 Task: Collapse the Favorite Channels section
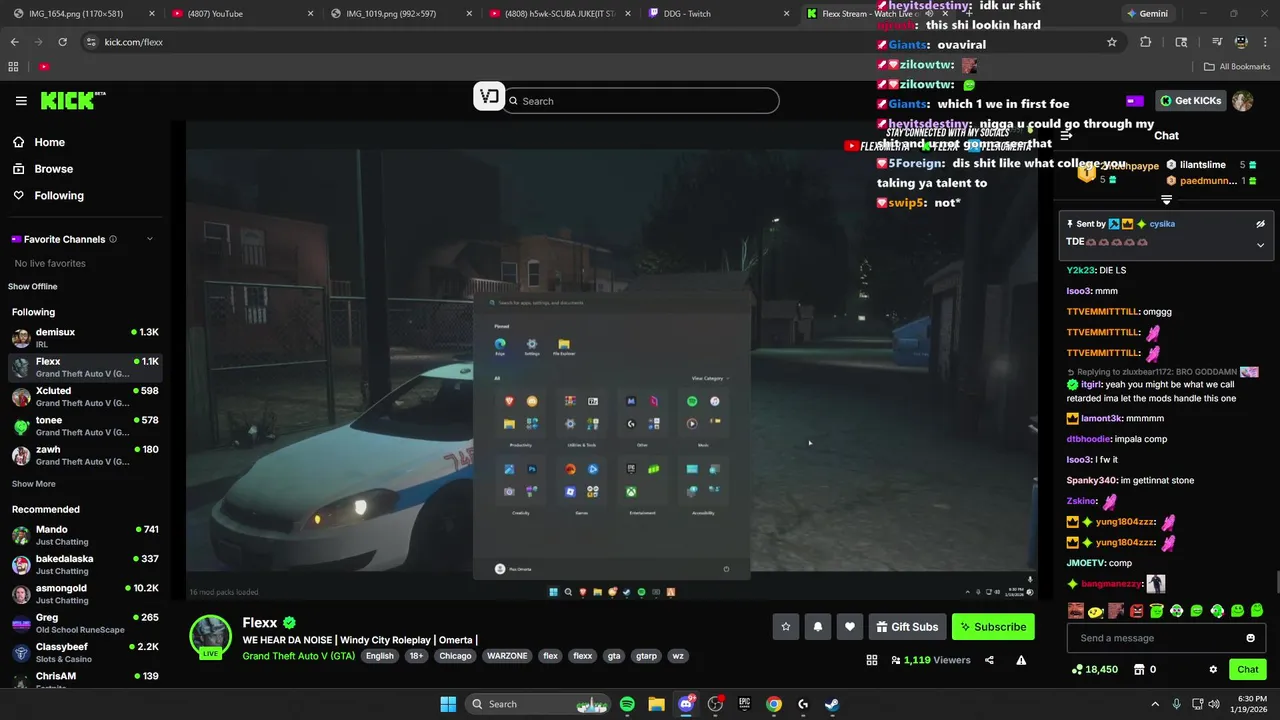click(x=150, y=239)
